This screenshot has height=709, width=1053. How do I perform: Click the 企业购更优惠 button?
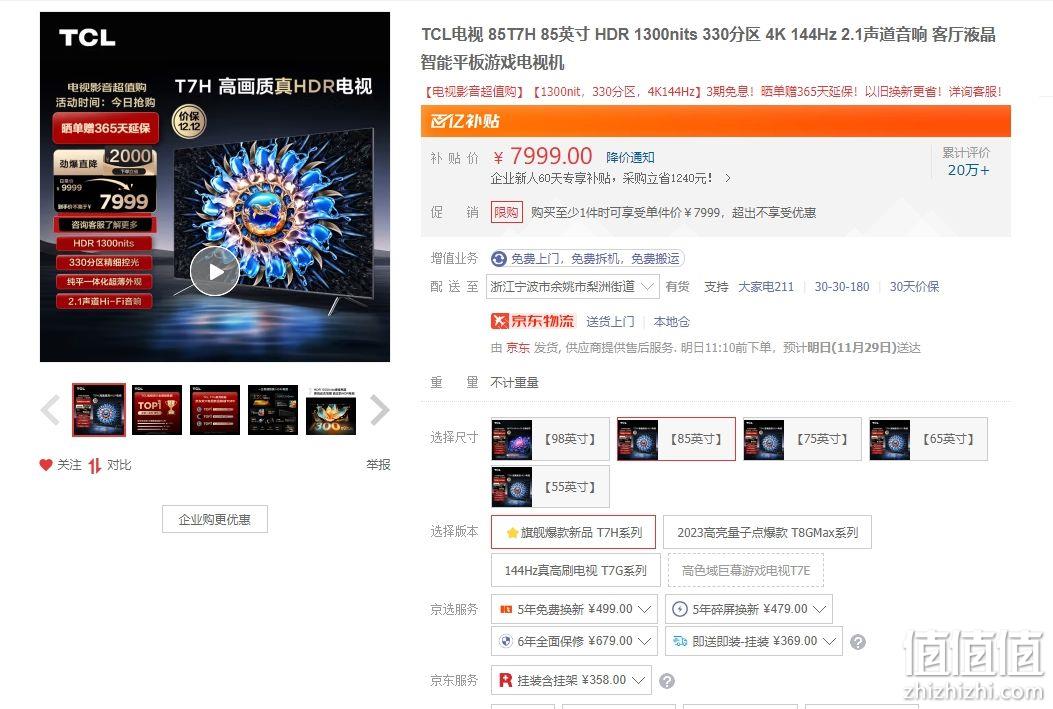pyautogui.click(x=215, y=519)
